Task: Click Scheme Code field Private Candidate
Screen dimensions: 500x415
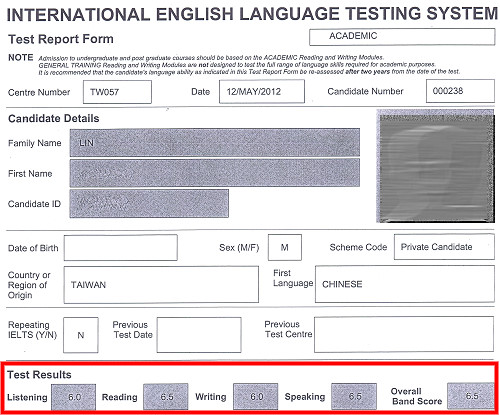Action: (x=444, y=247)
